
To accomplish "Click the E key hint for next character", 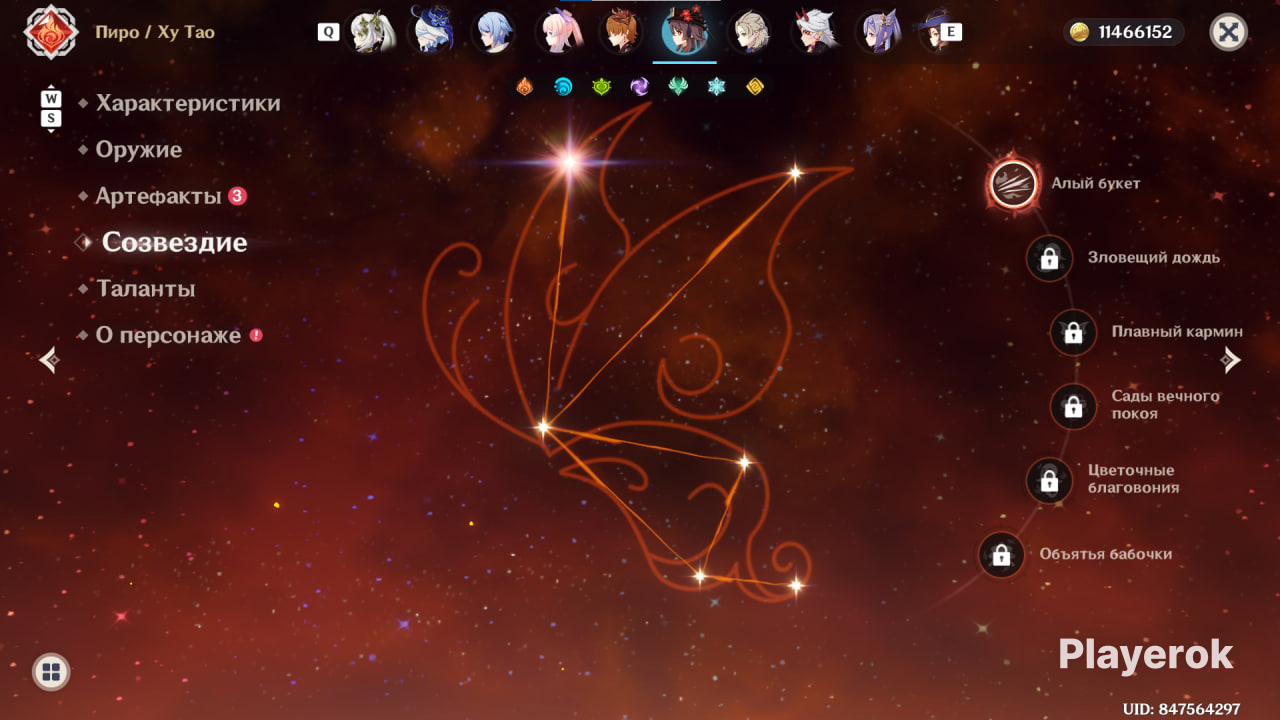I will 951,32.
